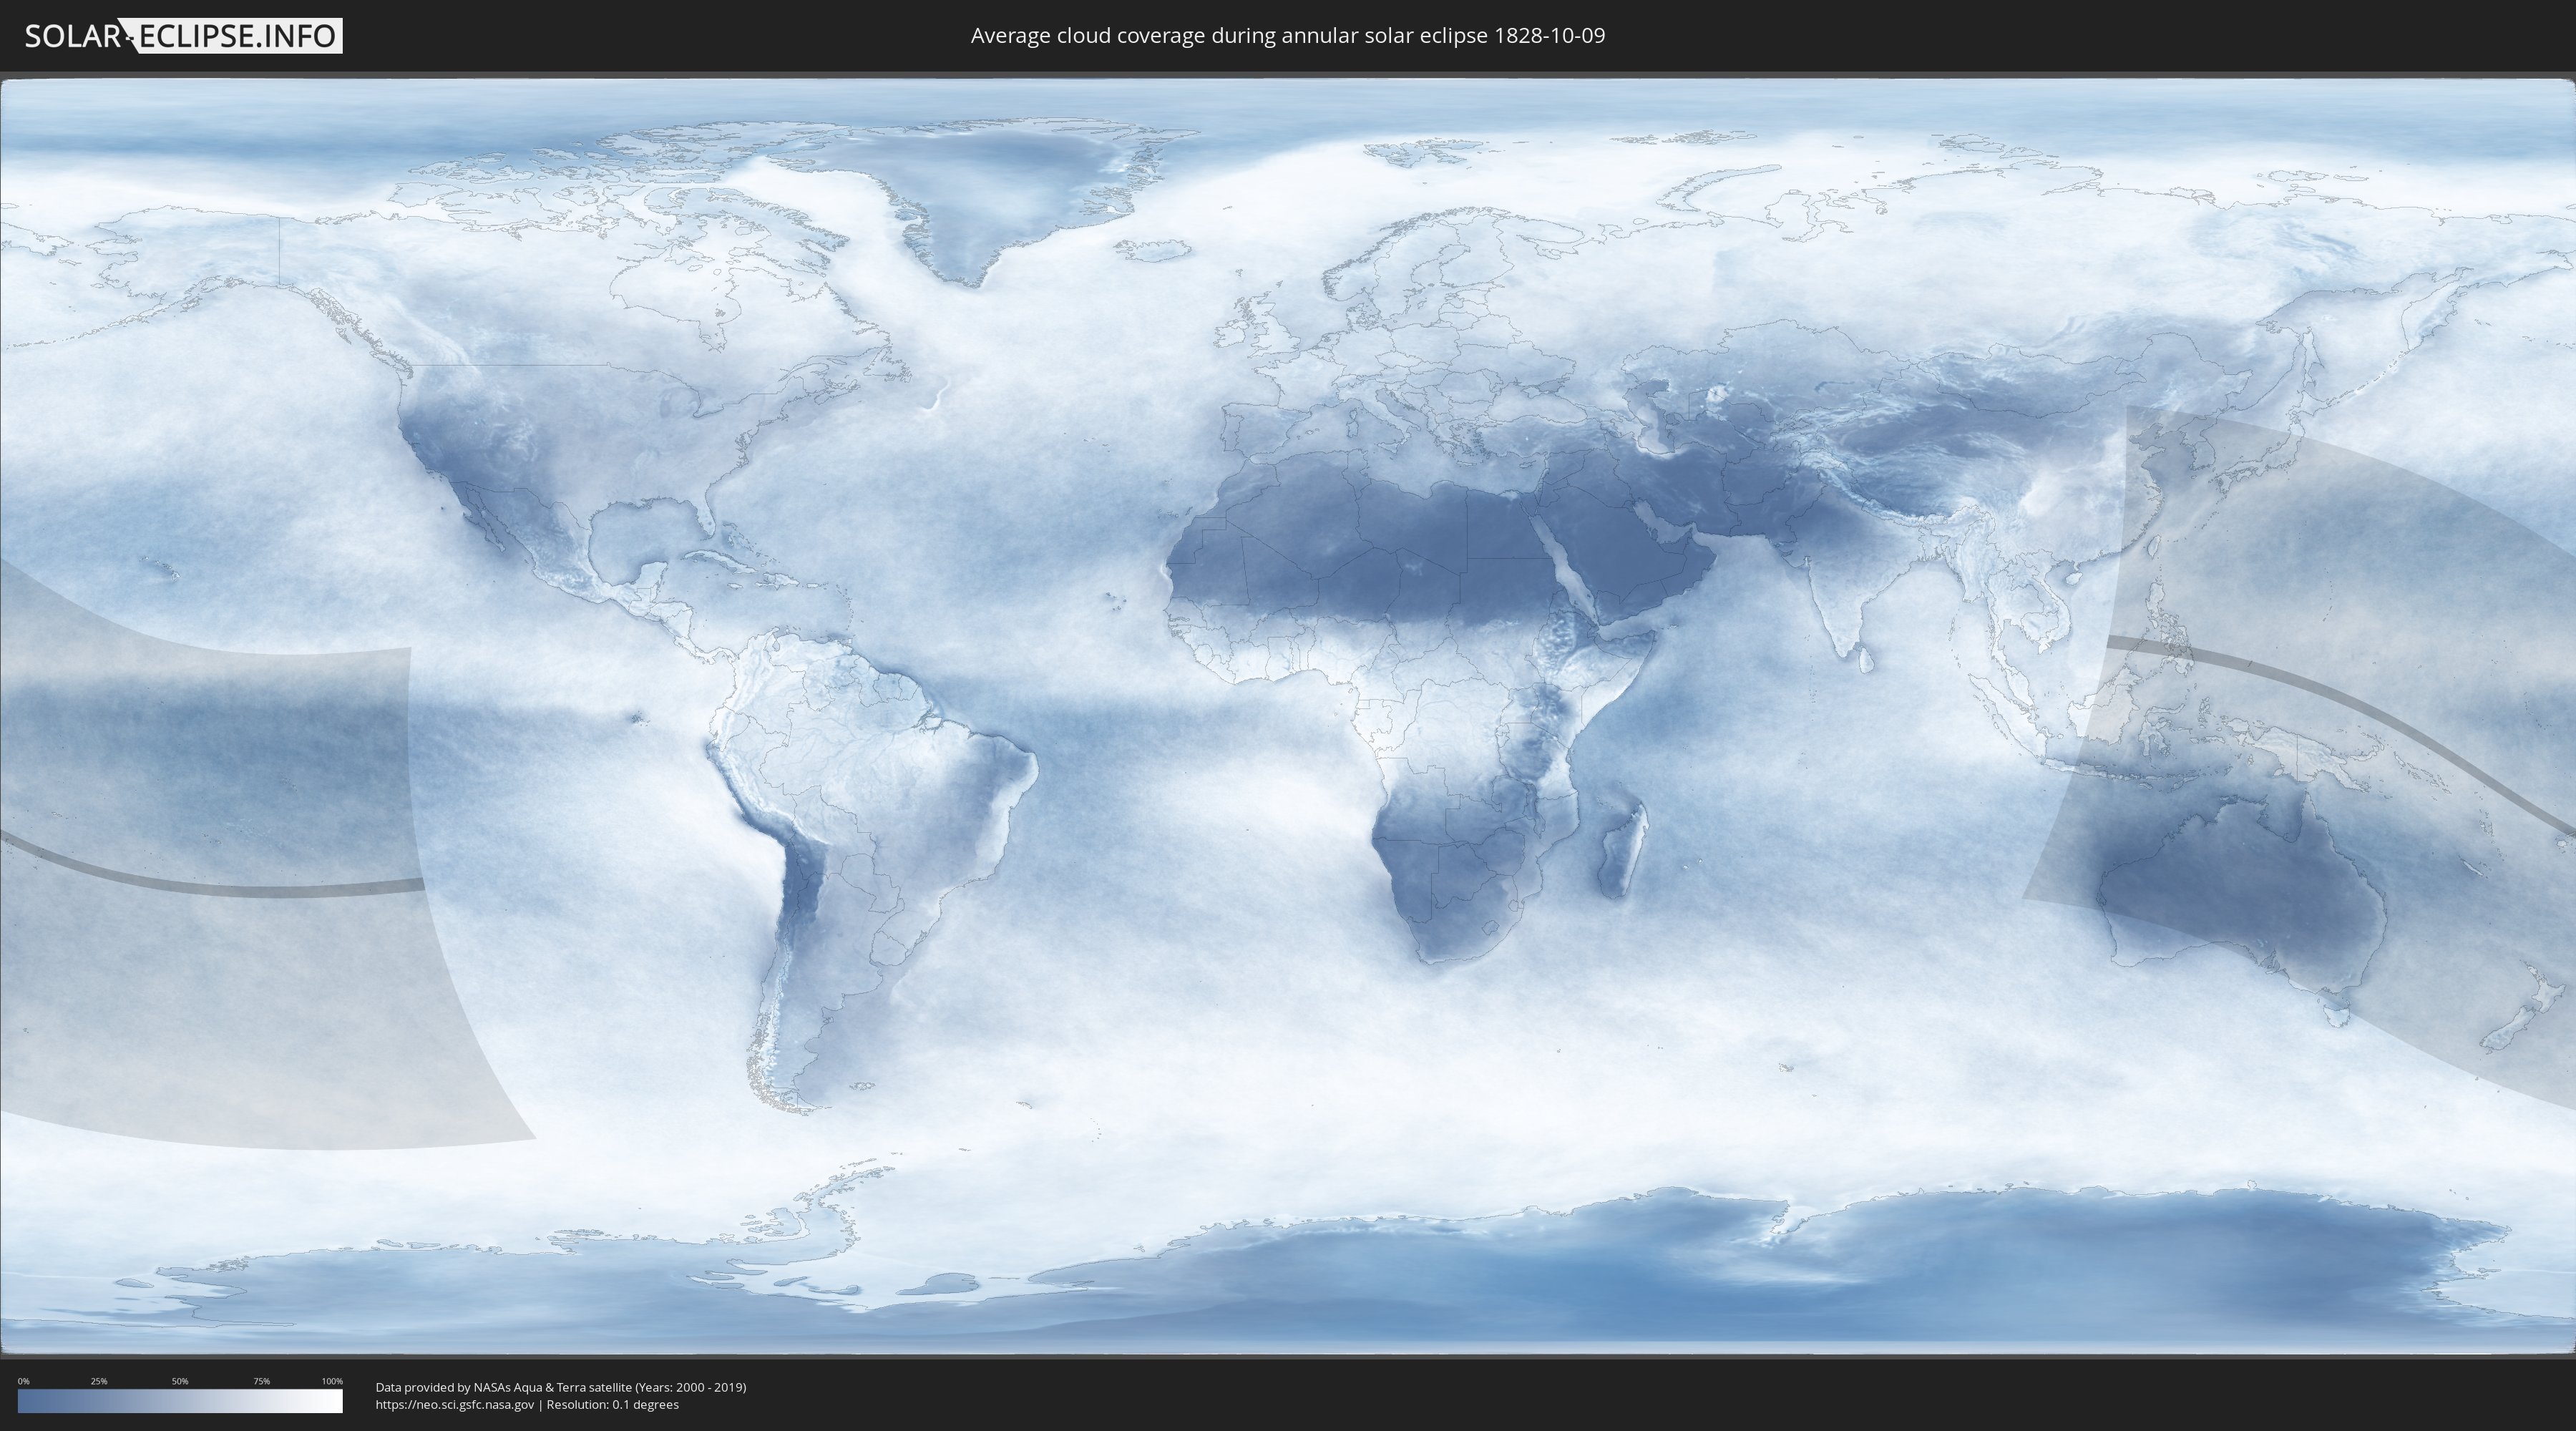Click the 75% legend label

coord(261,1381)
